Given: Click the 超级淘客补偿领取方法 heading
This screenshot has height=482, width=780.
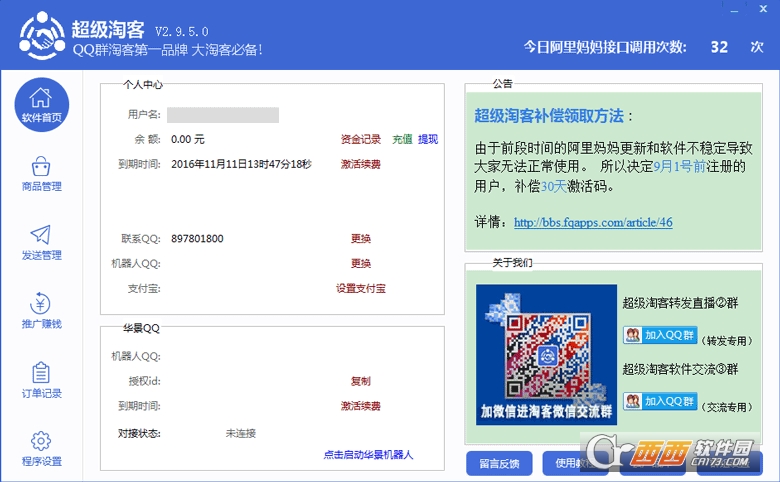Looking at the screenshot, I should (549, 116).
